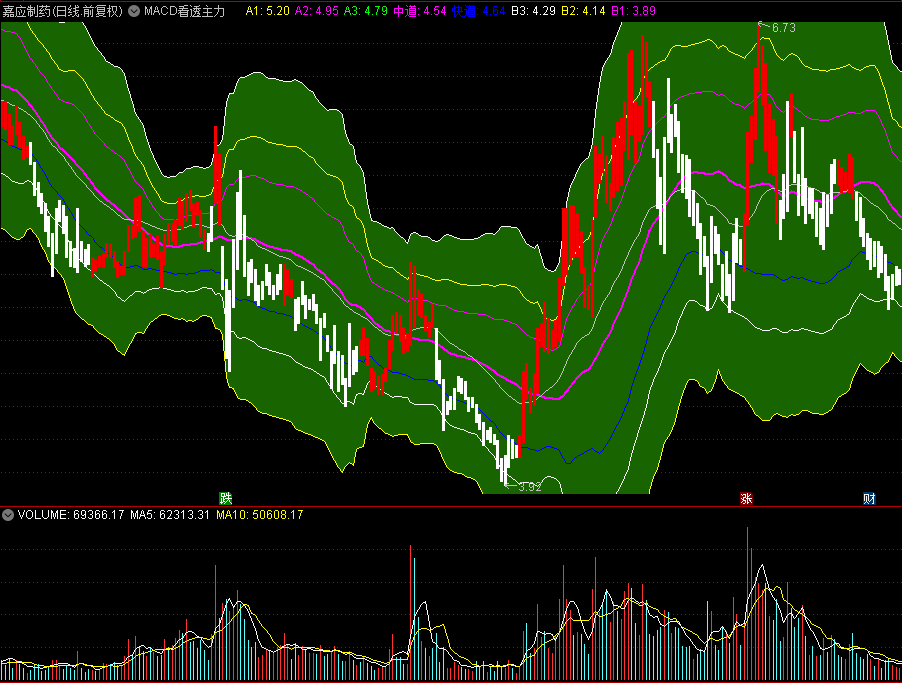Select the magenta B1: 3.89 label

point(630,11)
